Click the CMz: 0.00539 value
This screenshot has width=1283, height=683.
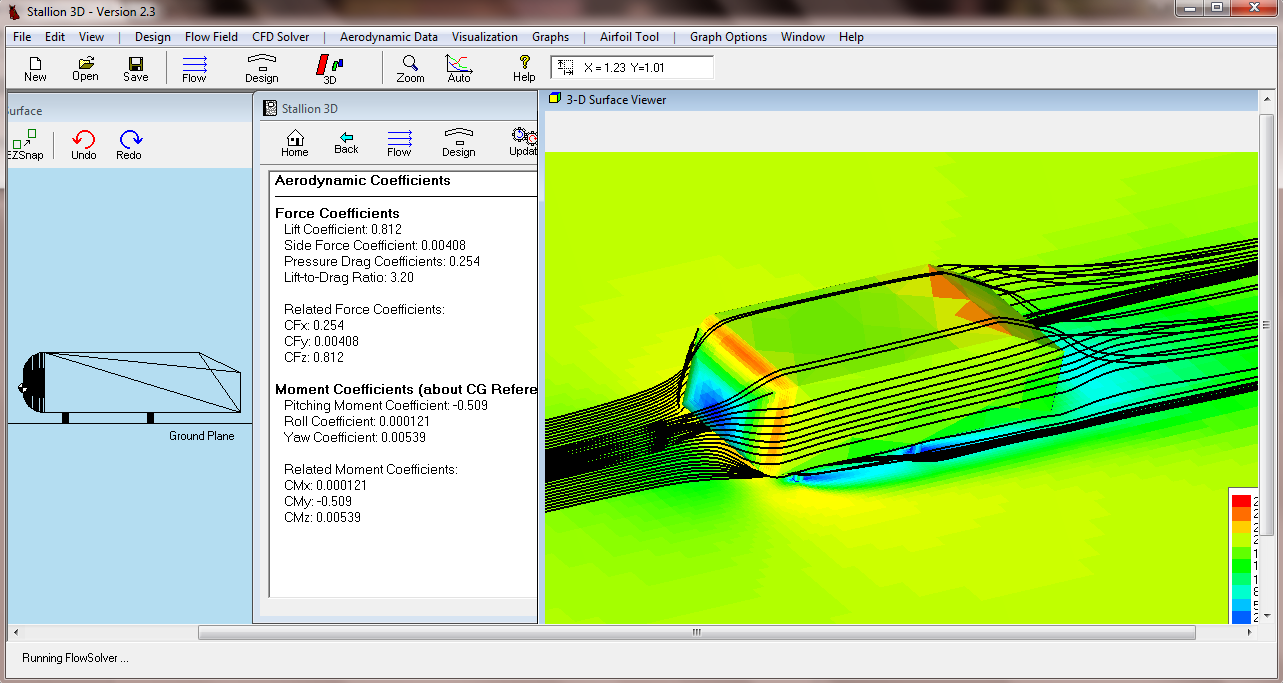click(323, 517)
